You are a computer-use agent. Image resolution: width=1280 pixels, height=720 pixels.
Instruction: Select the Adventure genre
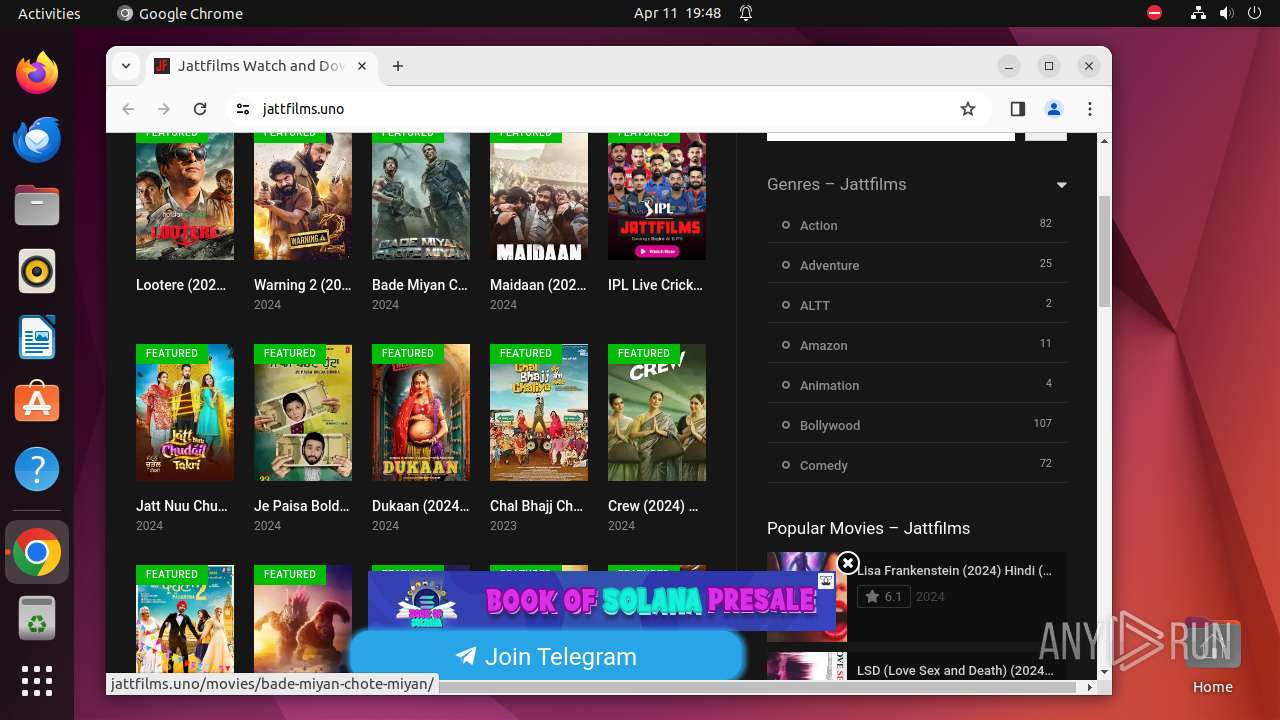(829, 266)
